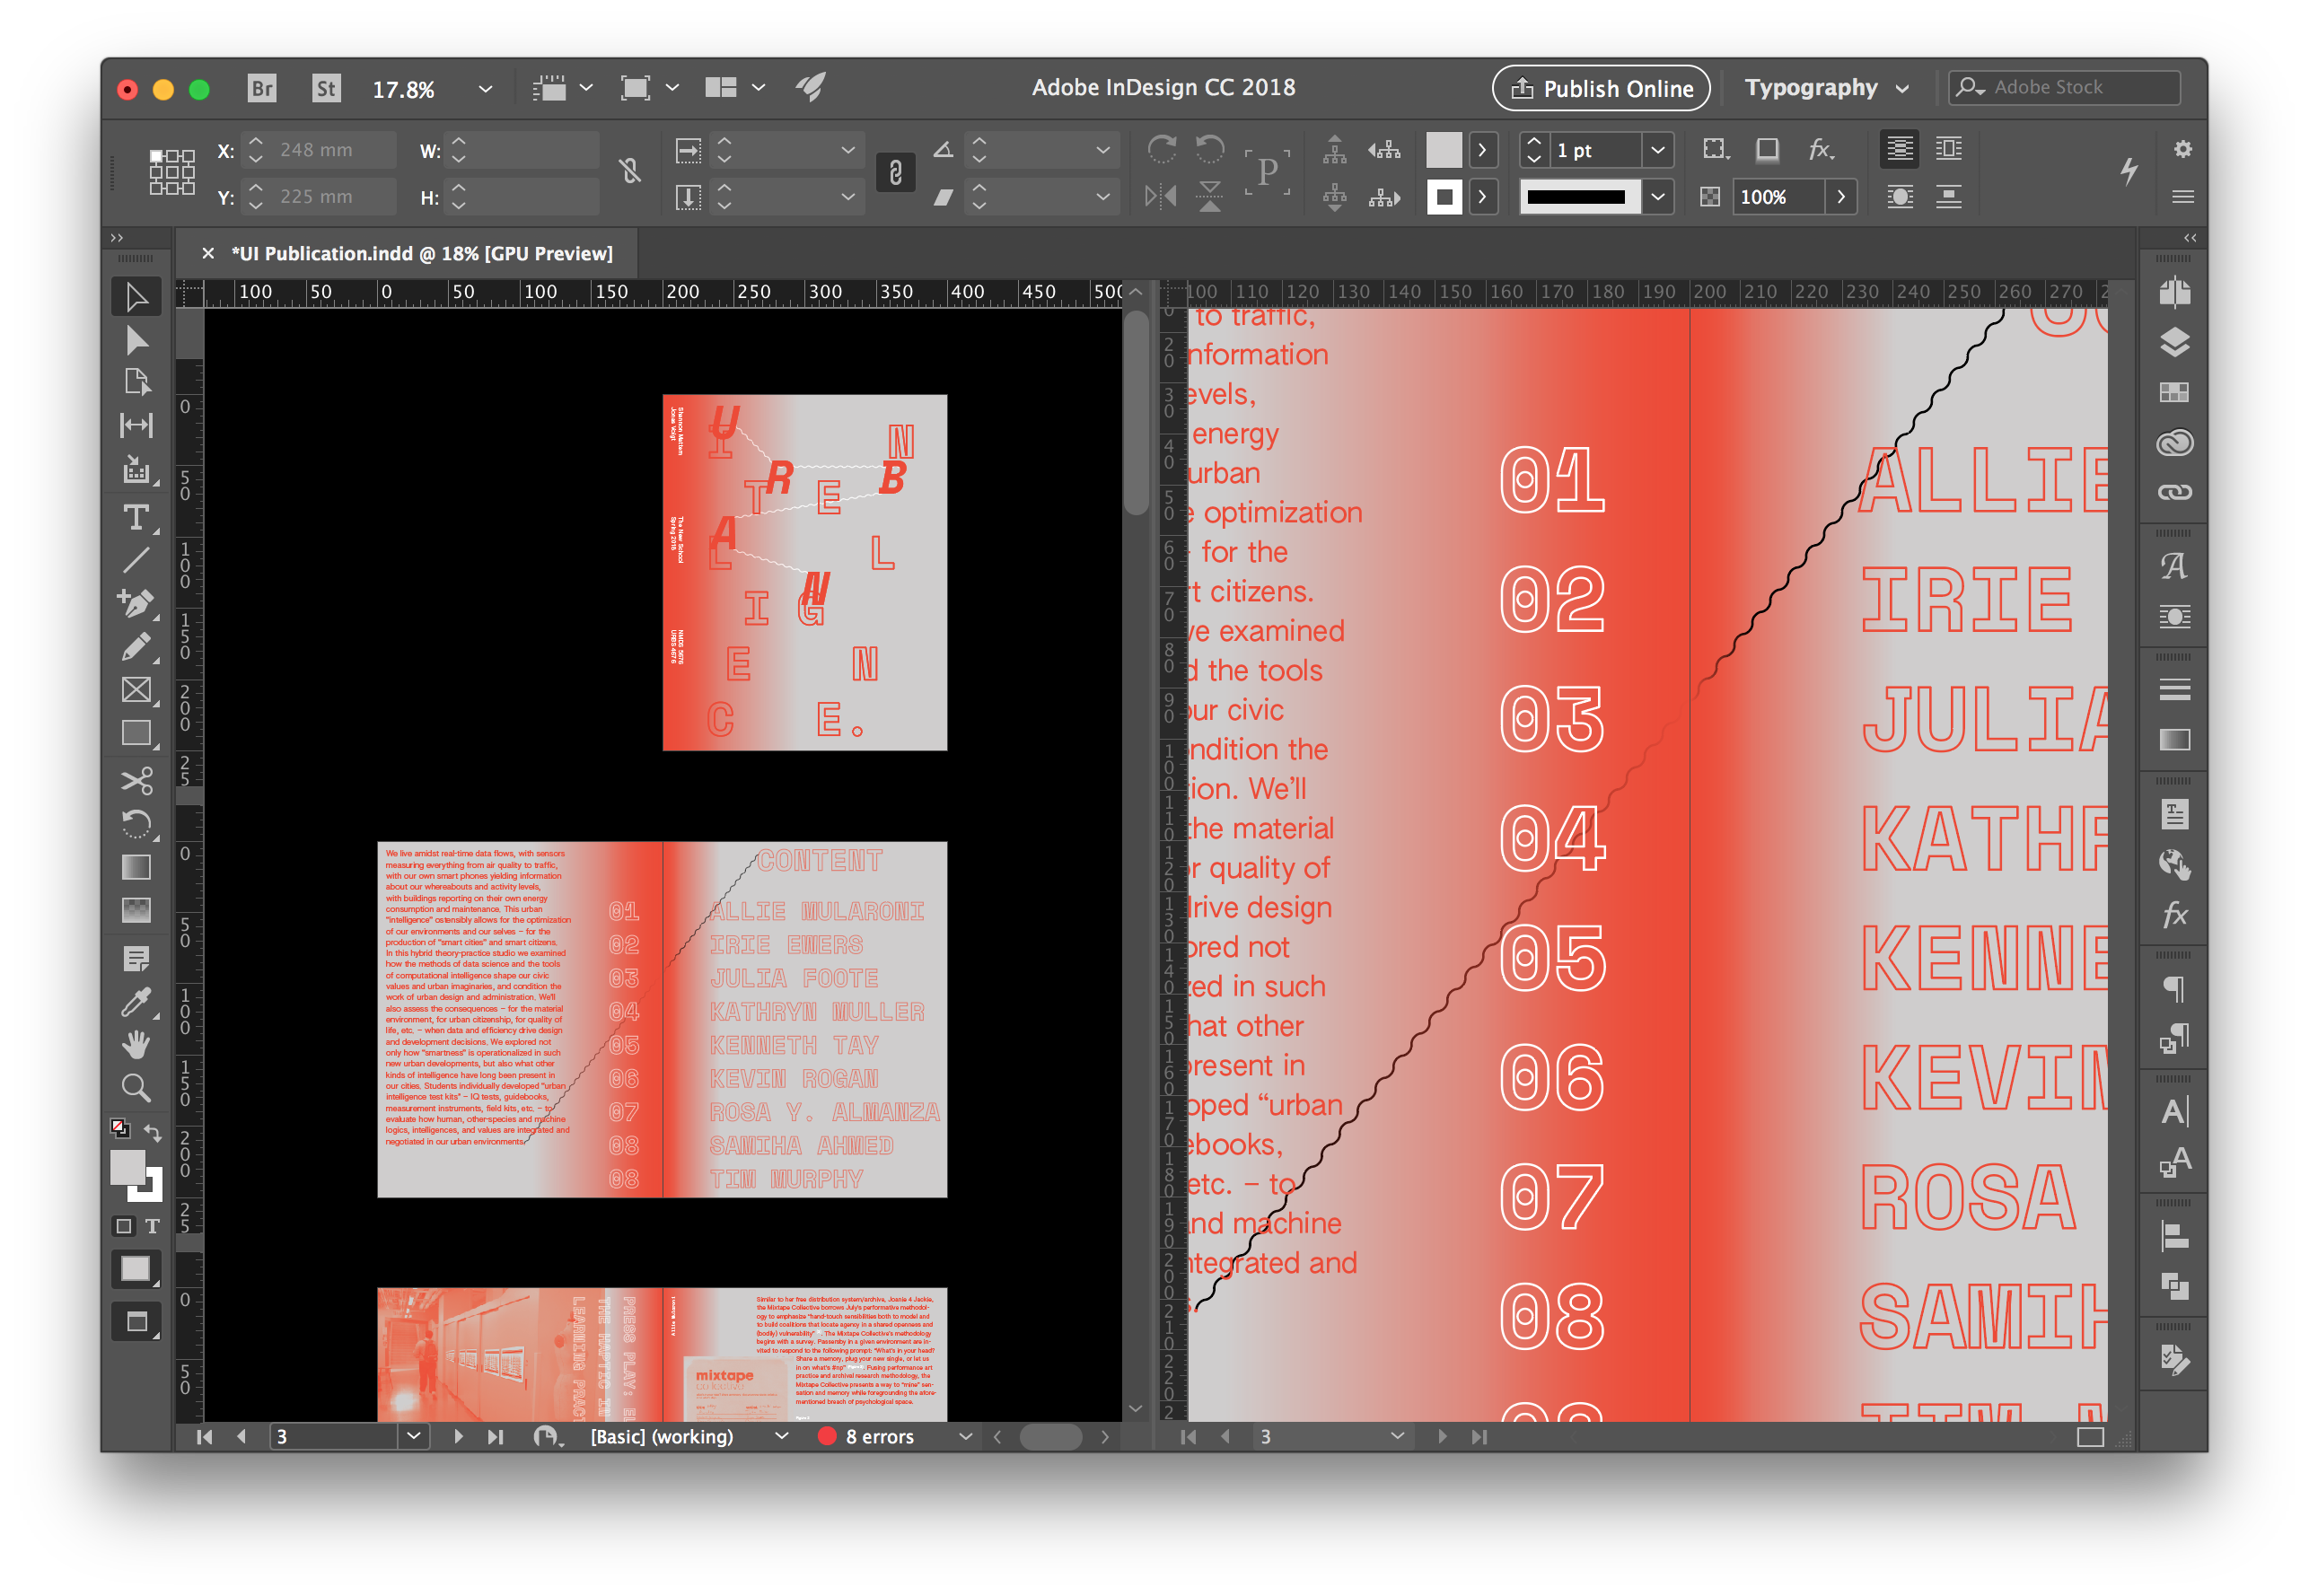Toggle constrain proportions for width and height

(x=630, y=172)
